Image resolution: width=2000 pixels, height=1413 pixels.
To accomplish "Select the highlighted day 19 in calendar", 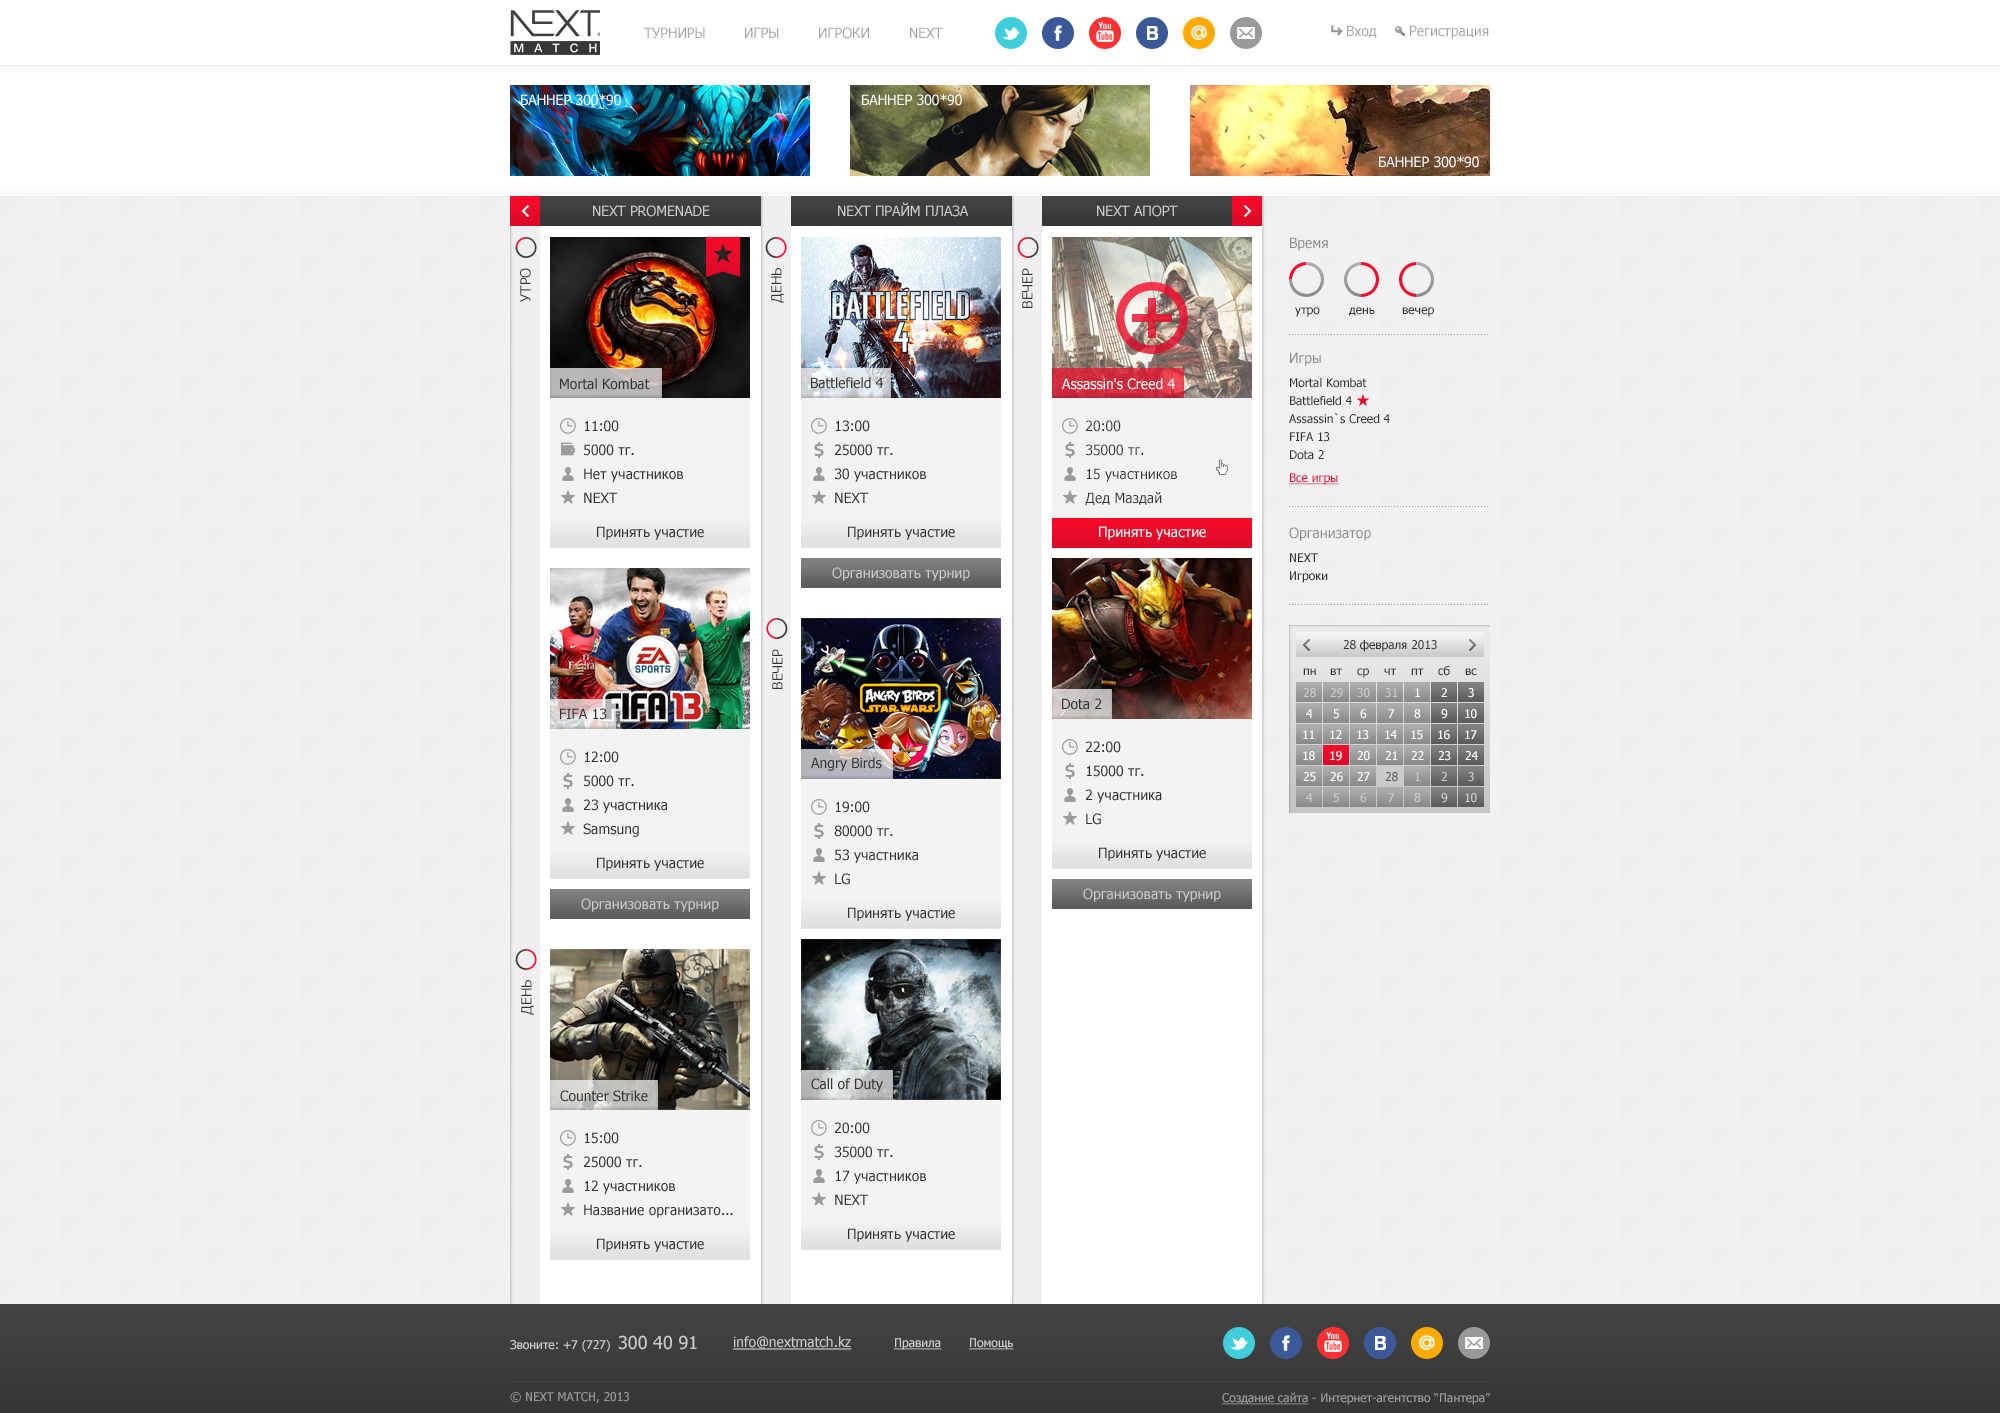I will pyautogui.click(x=1336, y=756).
